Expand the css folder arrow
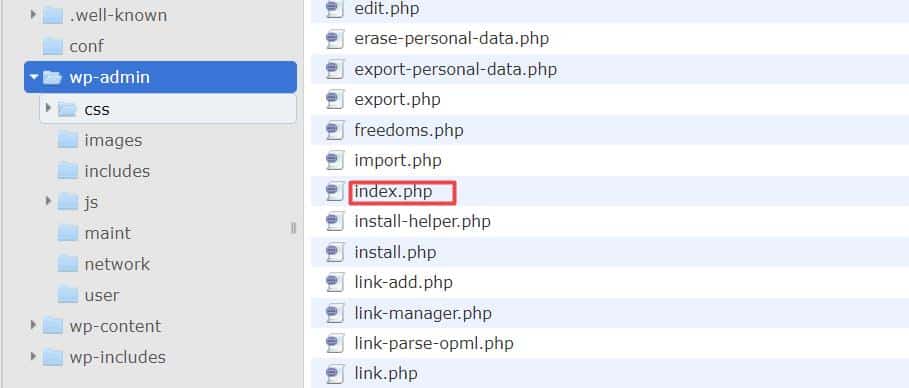The width and height of the screenshot is (909, 388). point(49,108)
